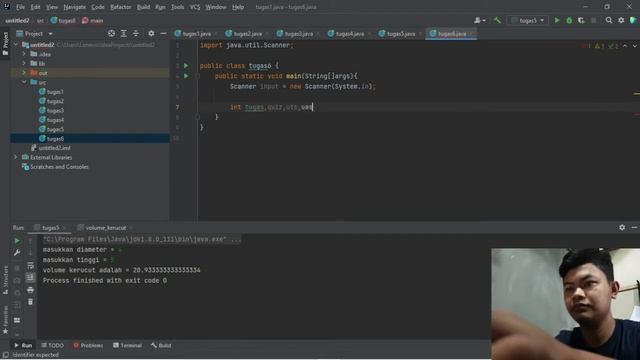Open the VCS menu
The height and width of the screenshot is (360, 640).
coord(195,7)
